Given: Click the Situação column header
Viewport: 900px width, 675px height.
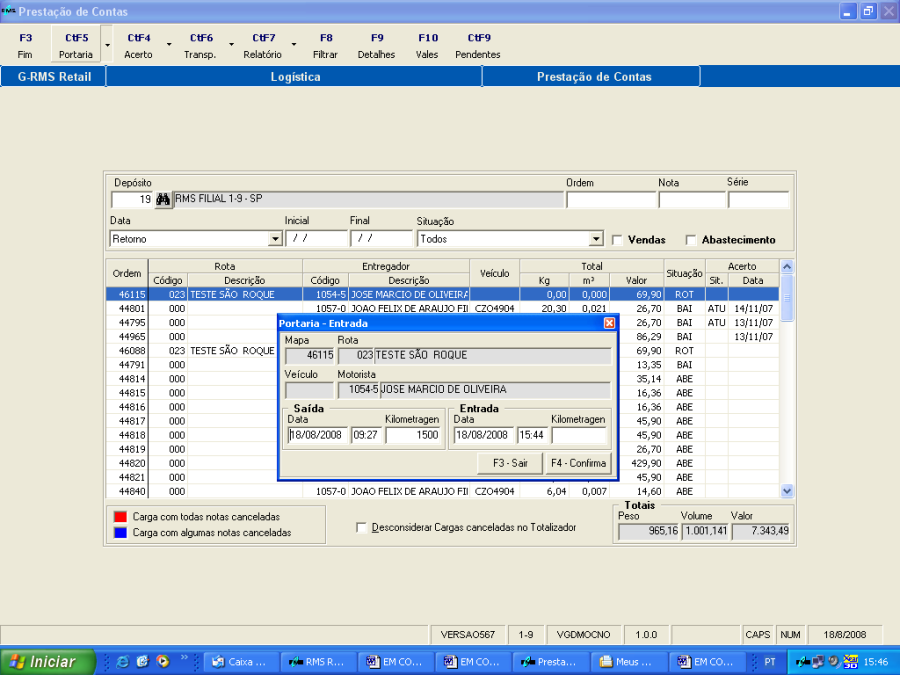Looking at the screenshot, I should [684, 273].
